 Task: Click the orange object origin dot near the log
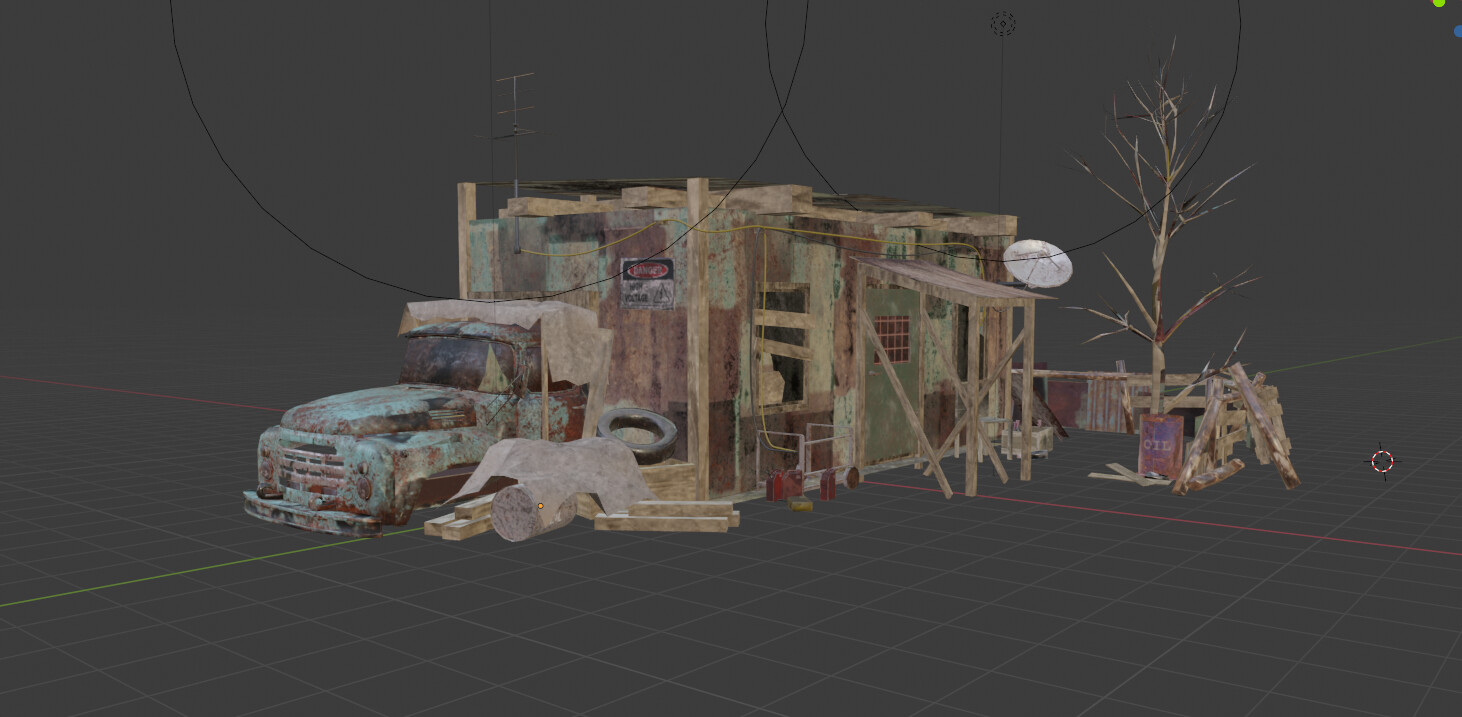coord(540,506)
